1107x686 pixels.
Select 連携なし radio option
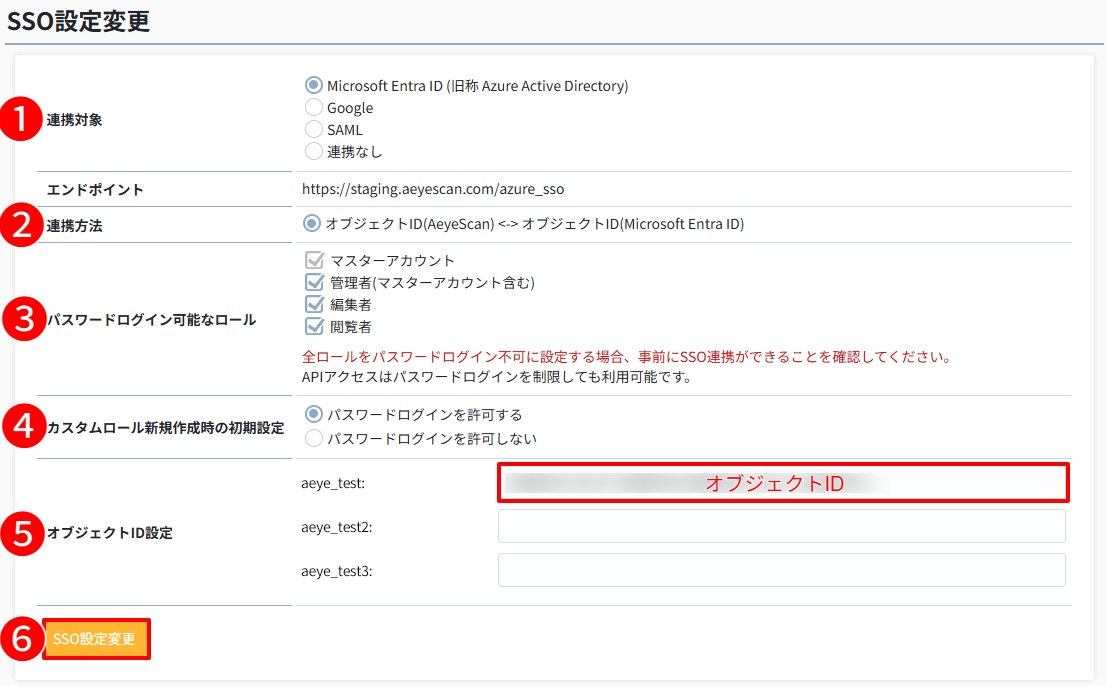tap(314, 152)
